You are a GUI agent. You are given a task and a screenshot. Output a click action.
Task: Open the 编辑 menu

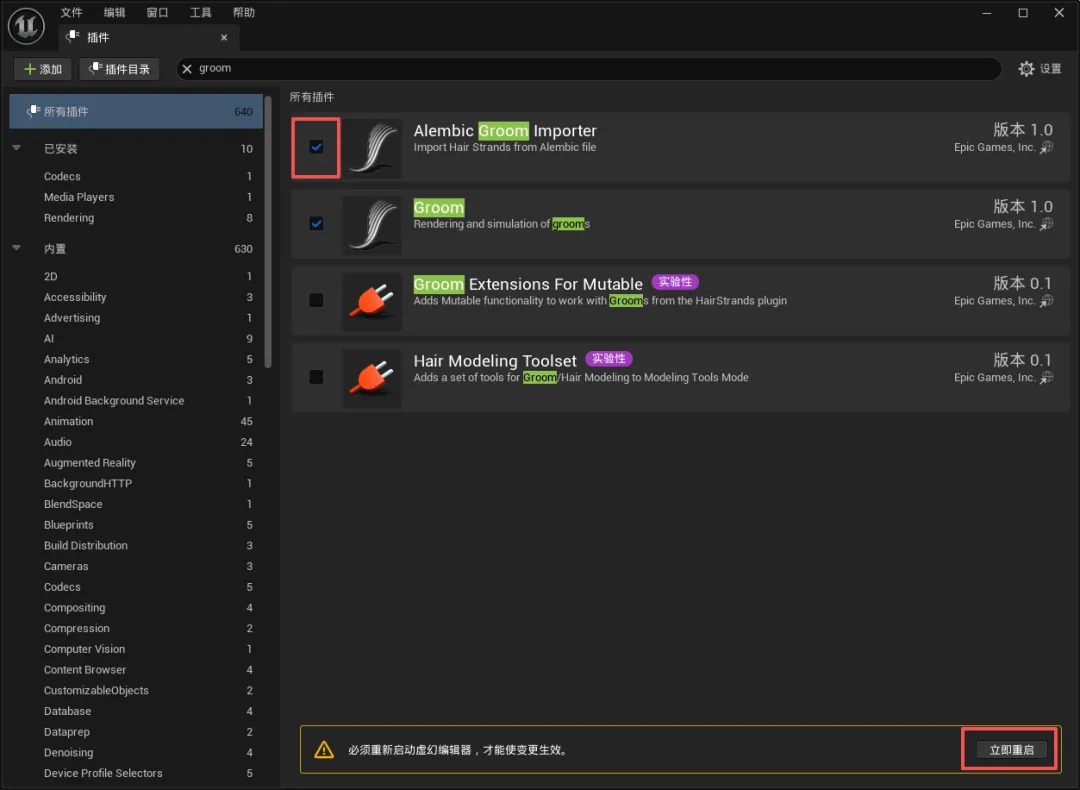click(x=114, y=12)
